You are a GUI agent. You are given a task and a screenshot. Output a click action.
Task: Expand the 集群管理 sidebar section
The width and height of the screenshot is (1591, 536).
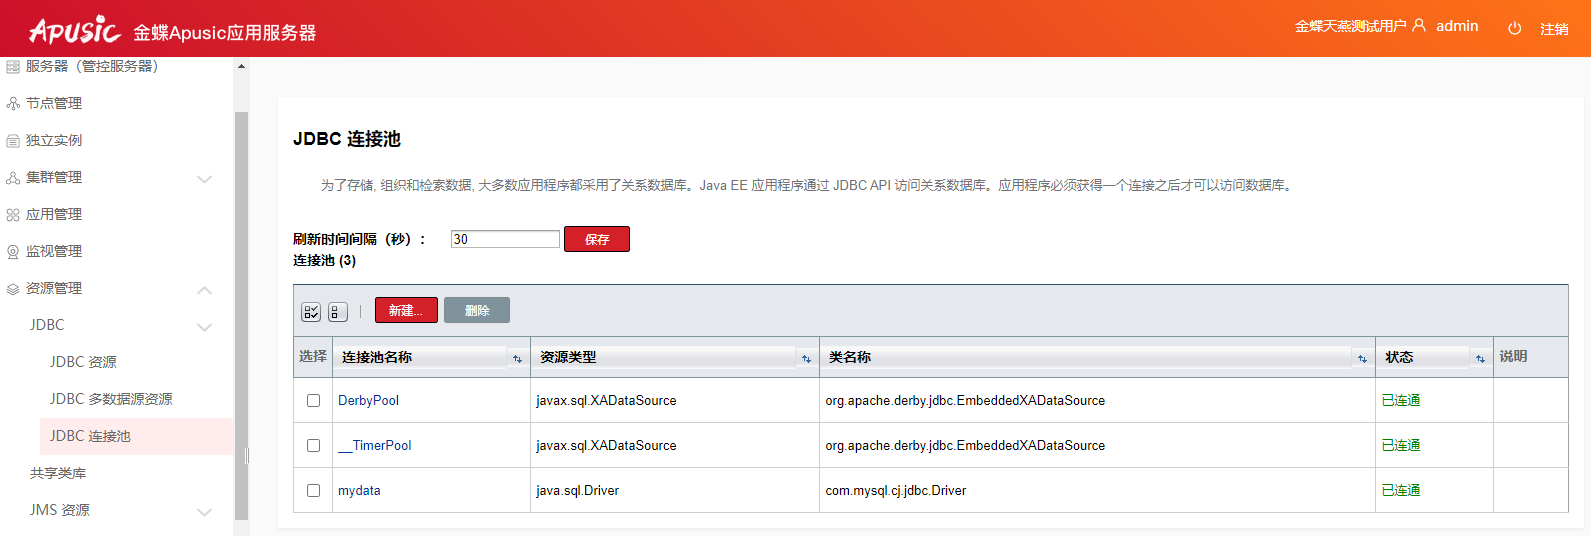click(x=204, y=178)
